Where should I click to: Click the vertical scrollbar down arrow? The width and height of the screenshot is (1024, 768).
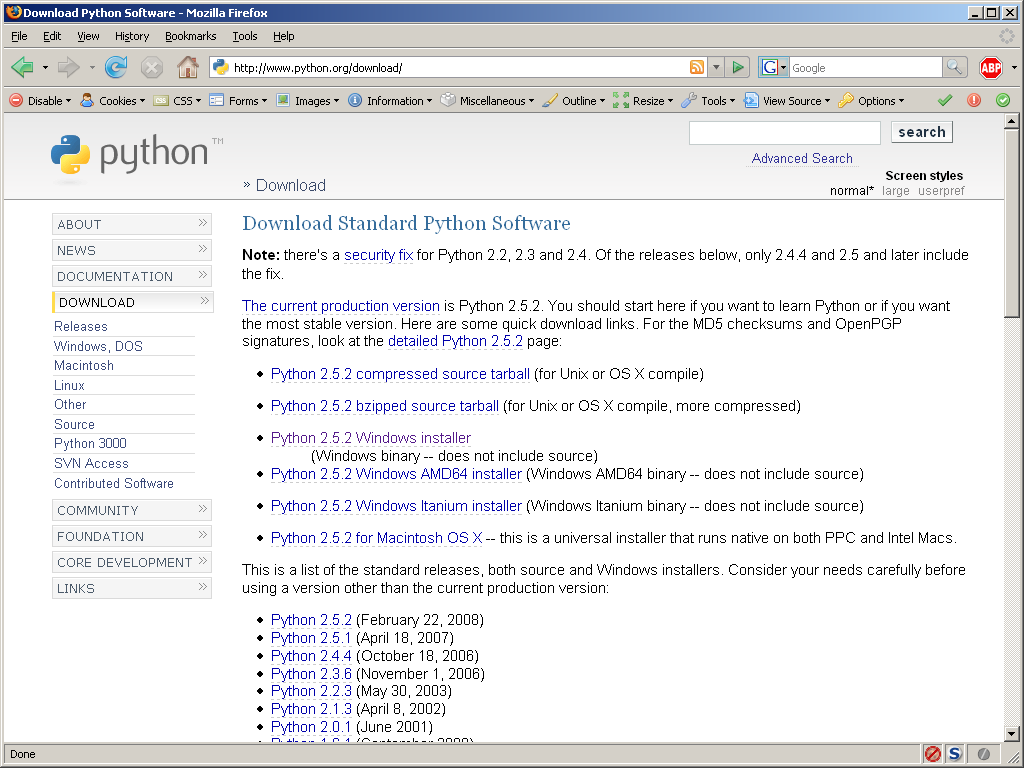coord(1012,733)
